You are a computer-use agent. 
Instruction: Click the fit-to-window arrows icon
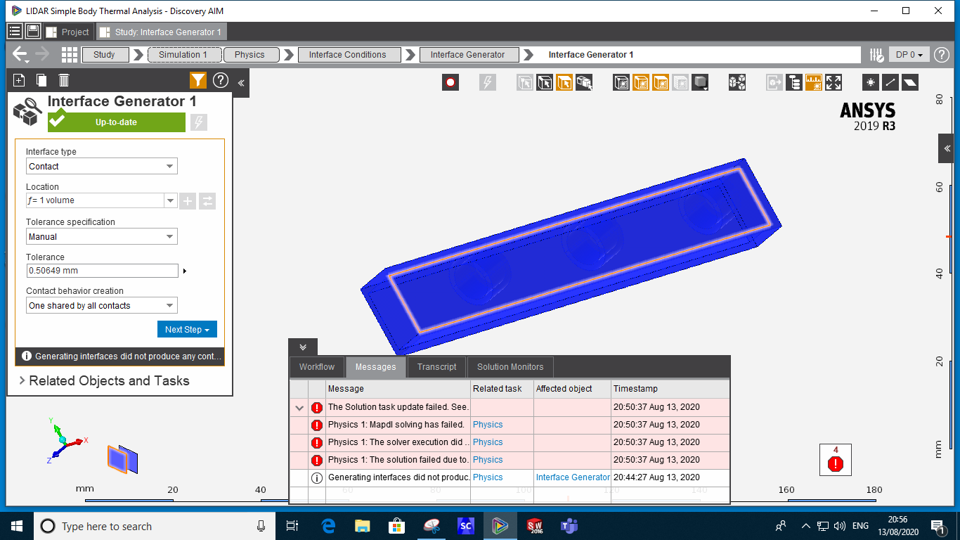click(x=833, y=82)
